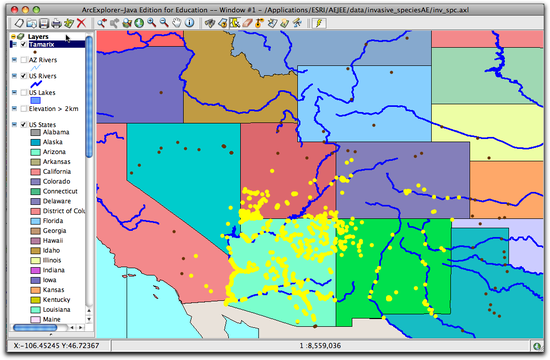Click the Arizona color swatch in legend

tap(35, 152)
